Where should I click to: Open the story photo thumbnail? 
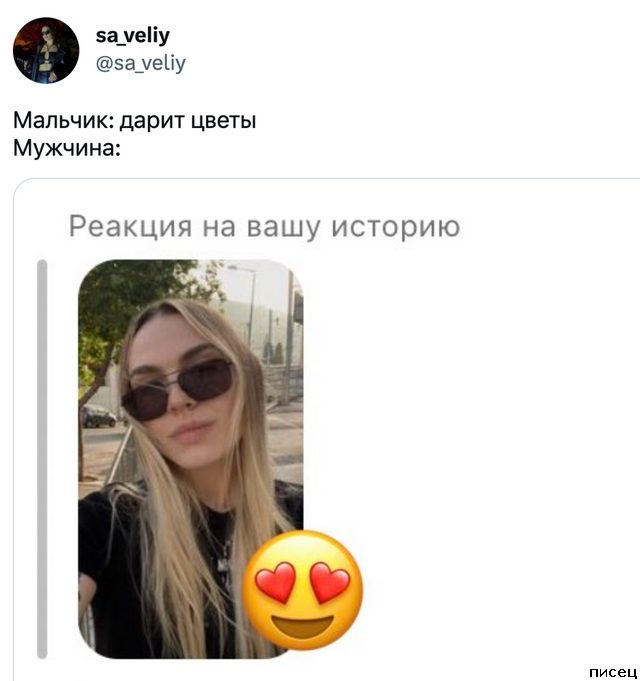191,459
